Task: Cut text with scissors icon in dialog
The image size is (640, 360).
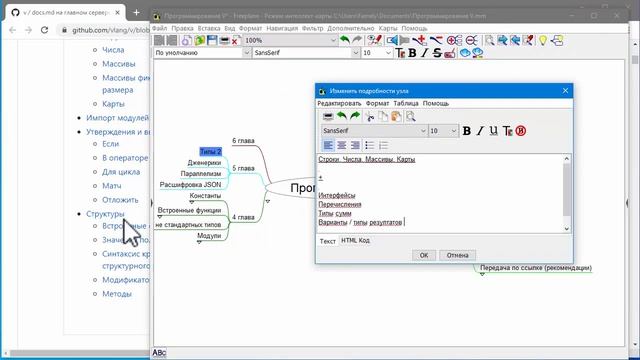Action: (x=370, y=117)
